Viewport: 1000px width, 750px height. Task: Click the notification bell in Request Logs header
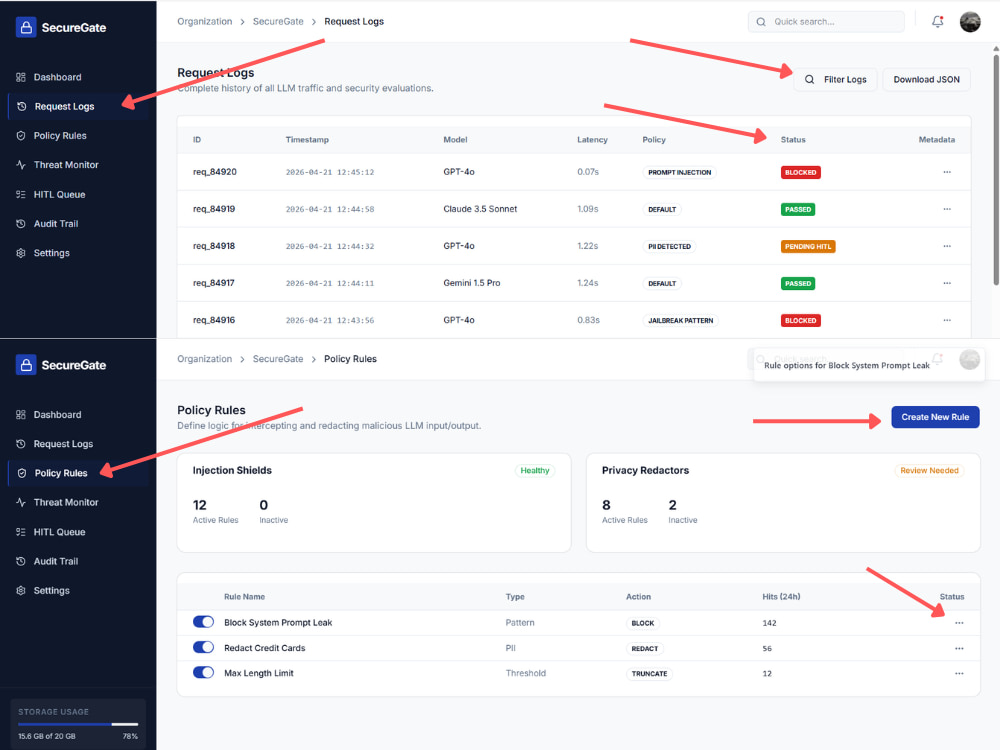click(938, 22)
